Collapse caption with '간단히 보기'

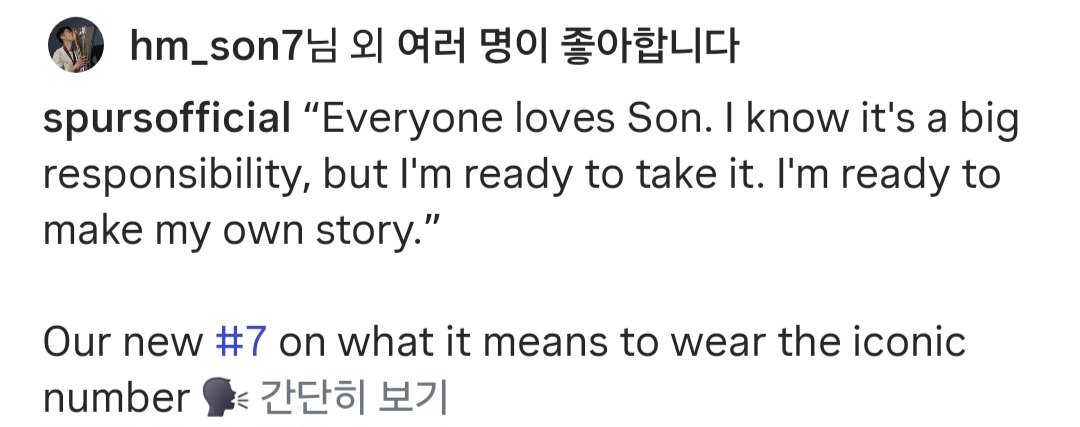(354, 397)
